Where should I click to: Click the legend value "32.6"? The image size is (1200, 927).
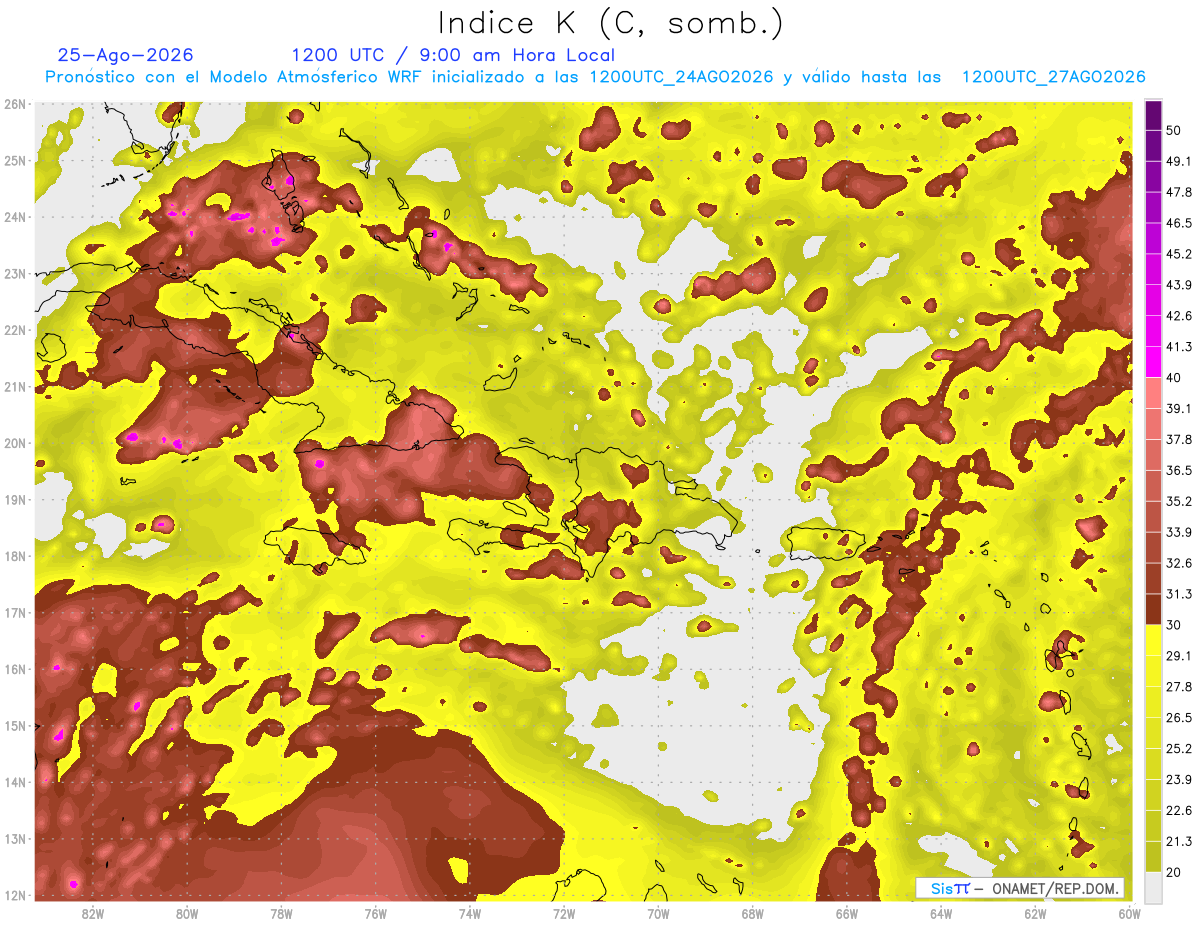click(1179, 563)
